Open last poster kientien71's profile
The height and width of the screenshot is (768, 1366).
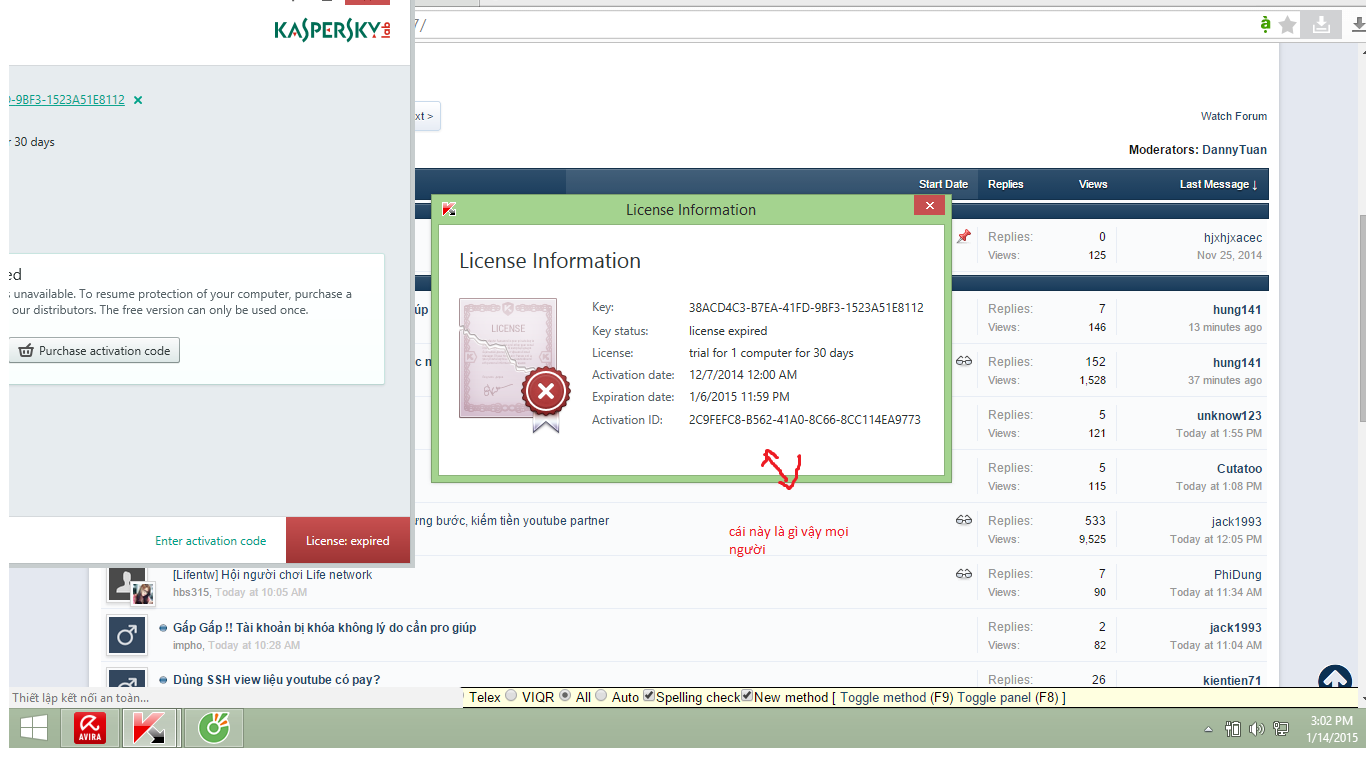coord(1232,681)
